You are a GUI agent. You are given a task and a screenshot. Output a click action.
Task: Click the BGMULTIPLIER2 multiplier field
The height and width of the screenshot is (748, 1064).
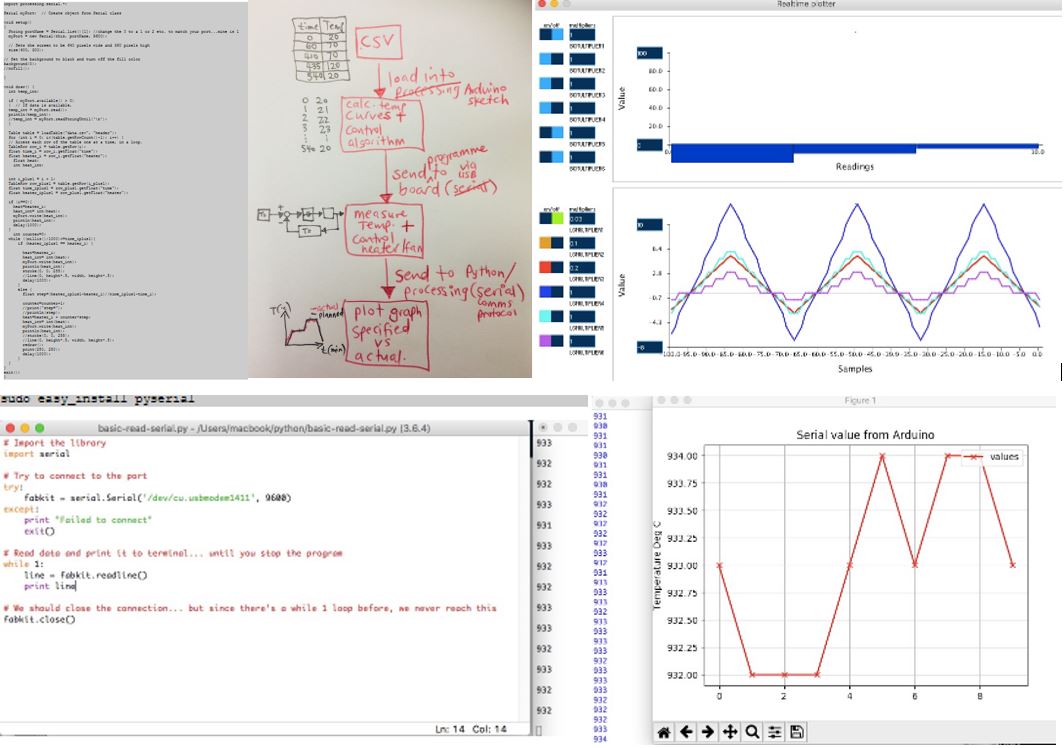coord(582,59)
